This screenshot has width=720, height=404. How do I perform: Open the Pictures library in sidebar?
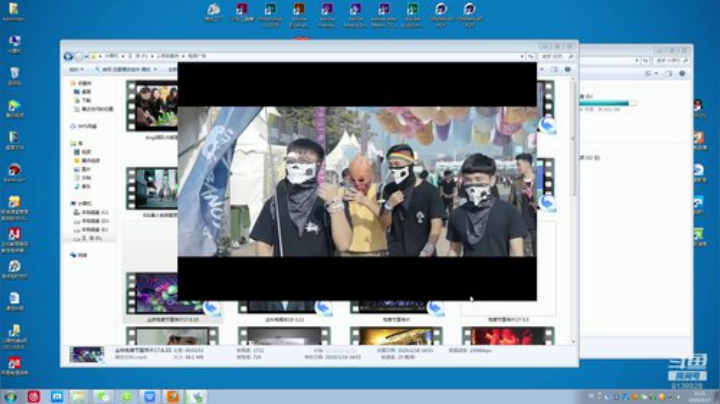82,169
